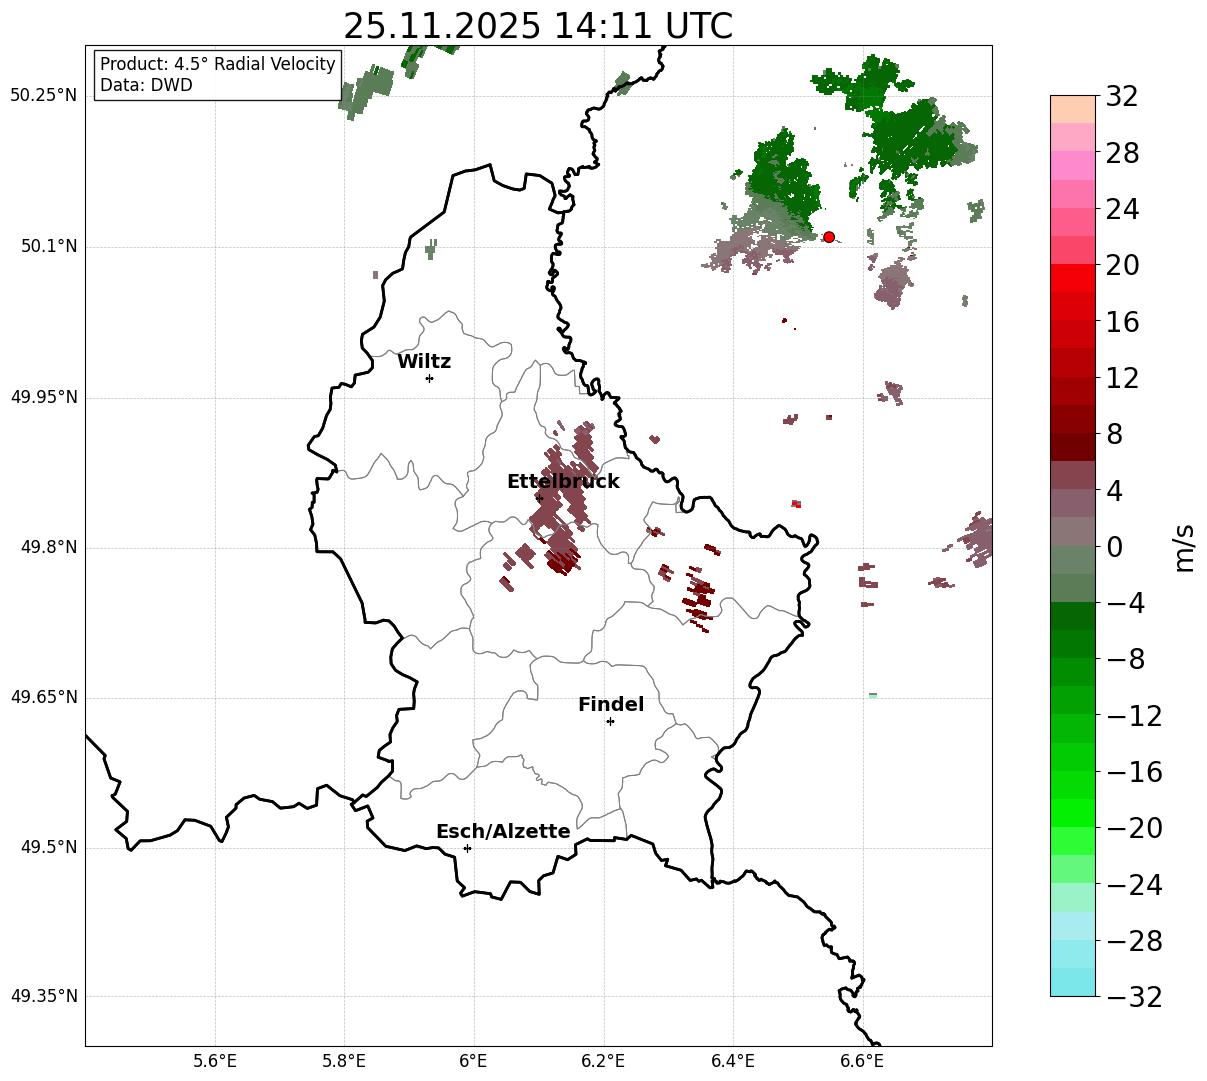Click the colorbar tick label −12

point(1134,716)
